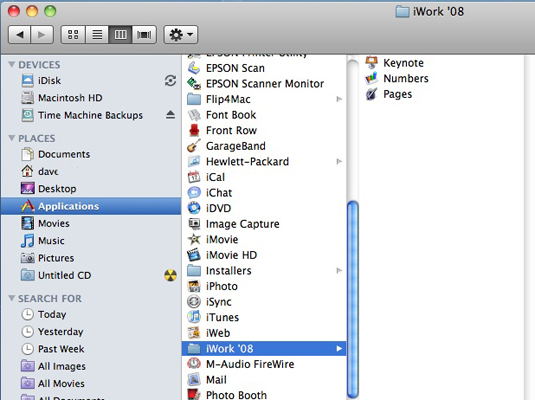This screenshot has width=535, height=400.
Task: Select iWeb application
Action: click(x=264, y=333)
